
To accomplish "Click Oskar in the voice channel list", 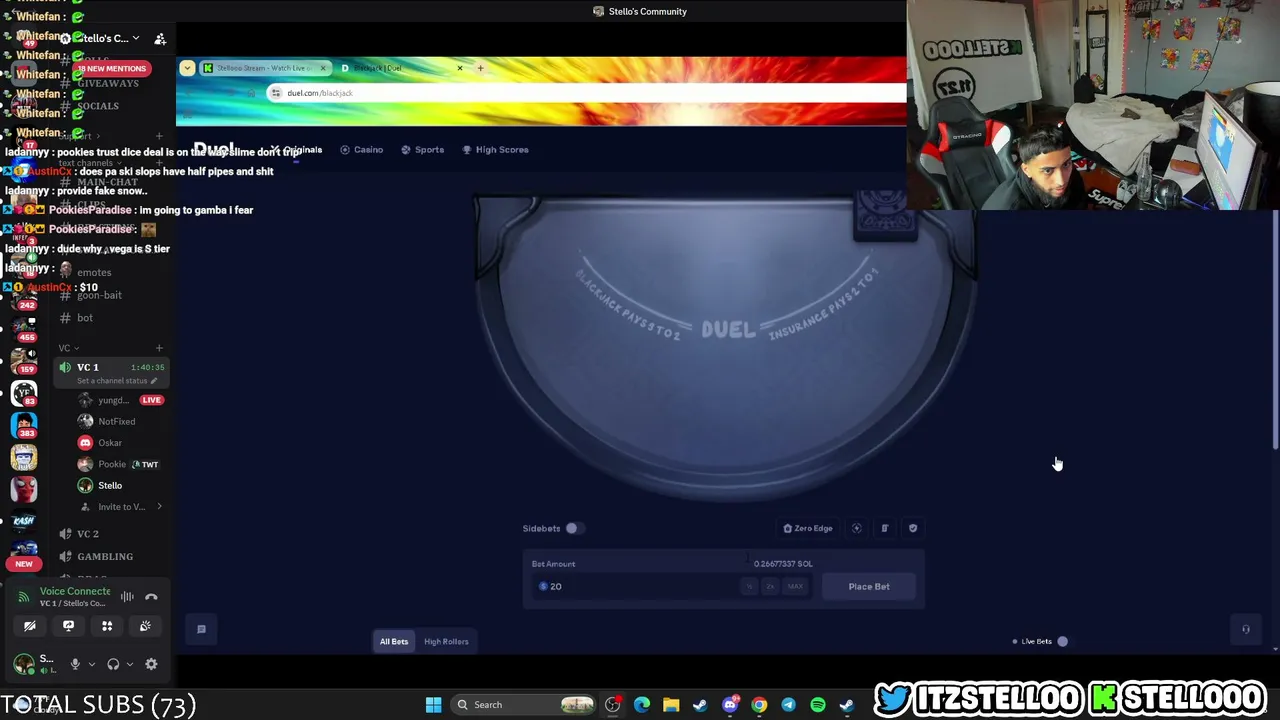I will click(x=110, y=443).
